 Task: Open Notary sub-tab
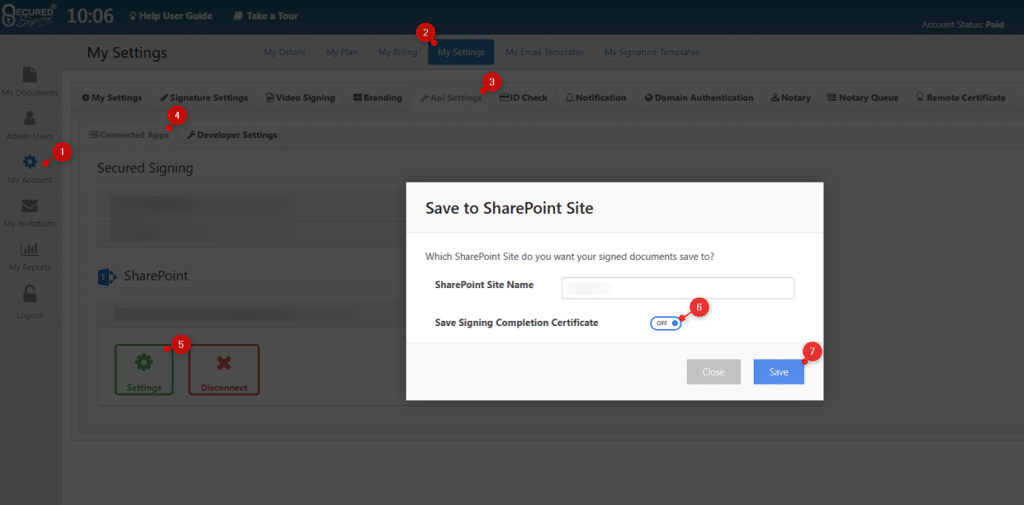790,98
